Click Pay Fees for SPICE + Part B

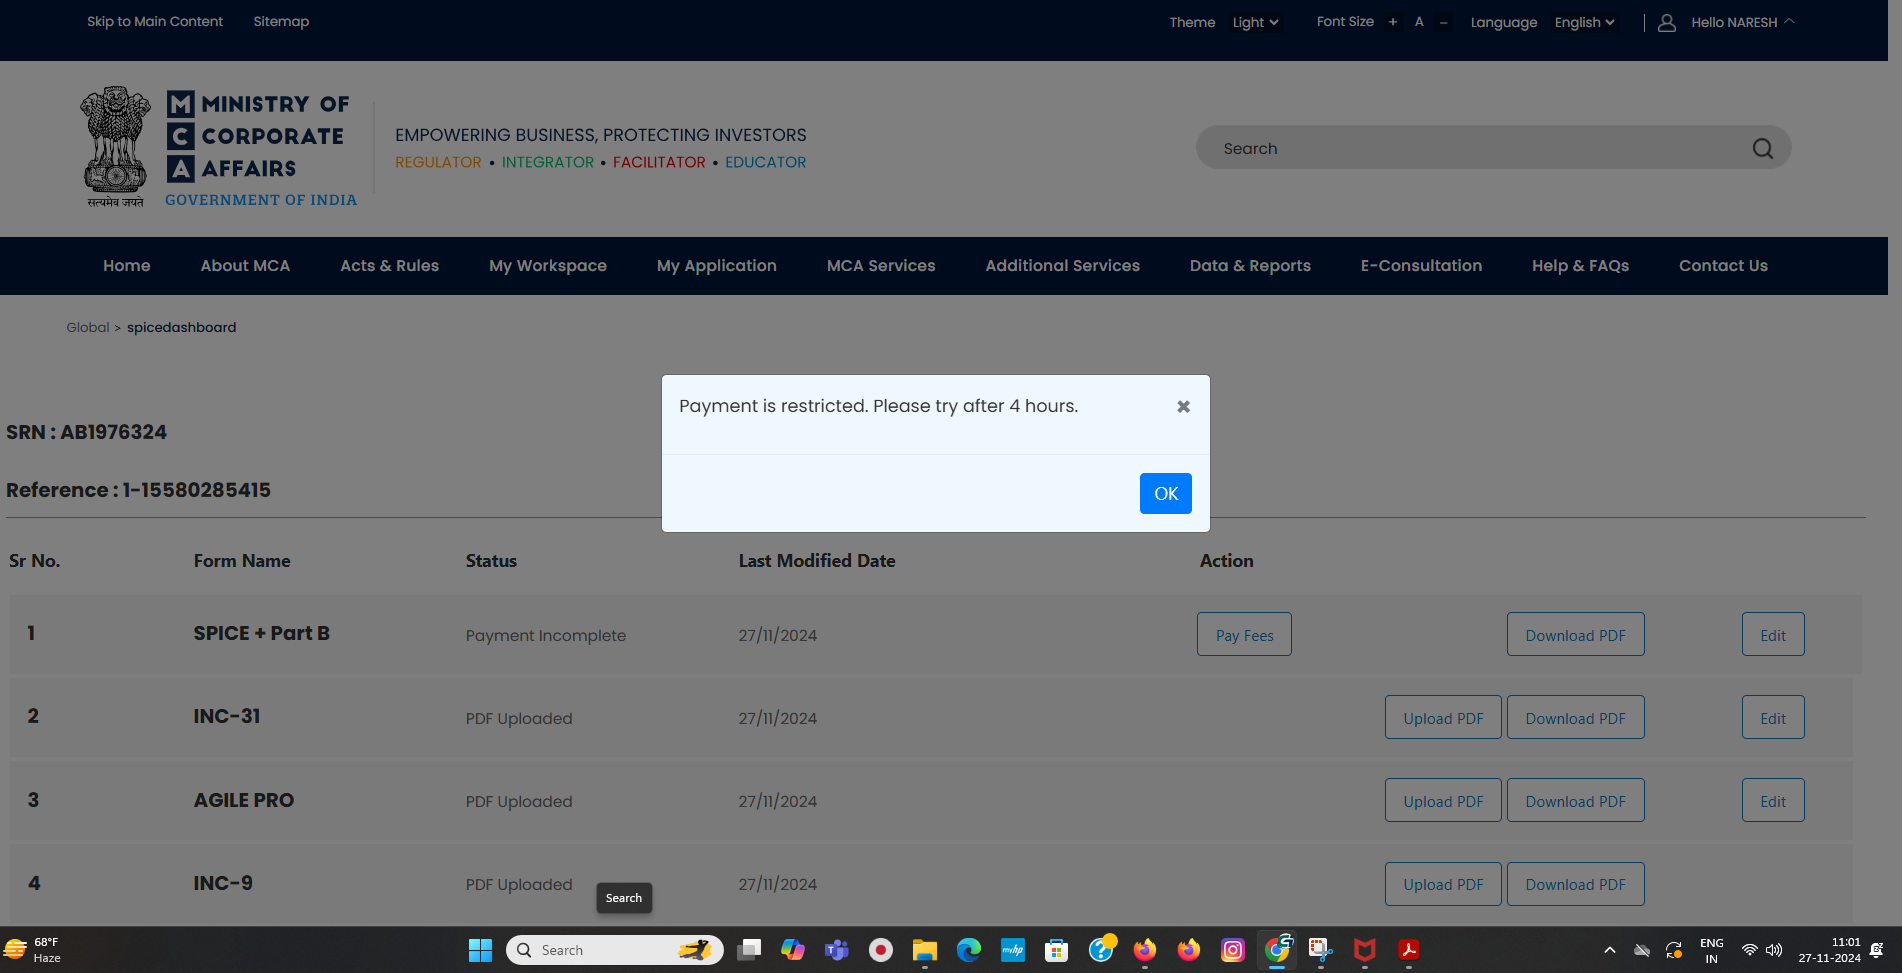[x=1244, y=635]
